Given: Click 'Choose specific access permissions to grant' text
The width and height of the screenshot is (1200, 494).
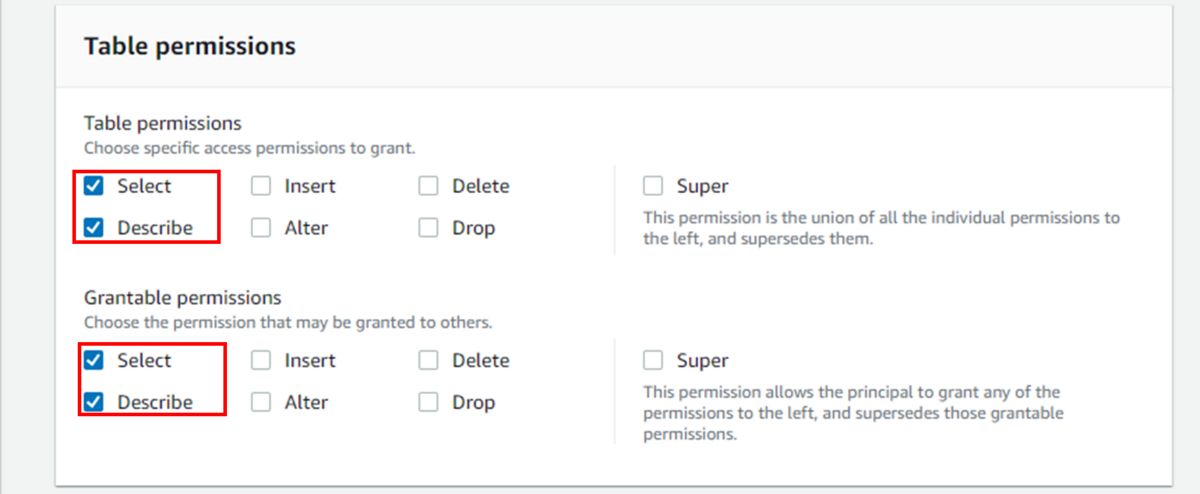Looking at the screenshot, I should (249, 148).
